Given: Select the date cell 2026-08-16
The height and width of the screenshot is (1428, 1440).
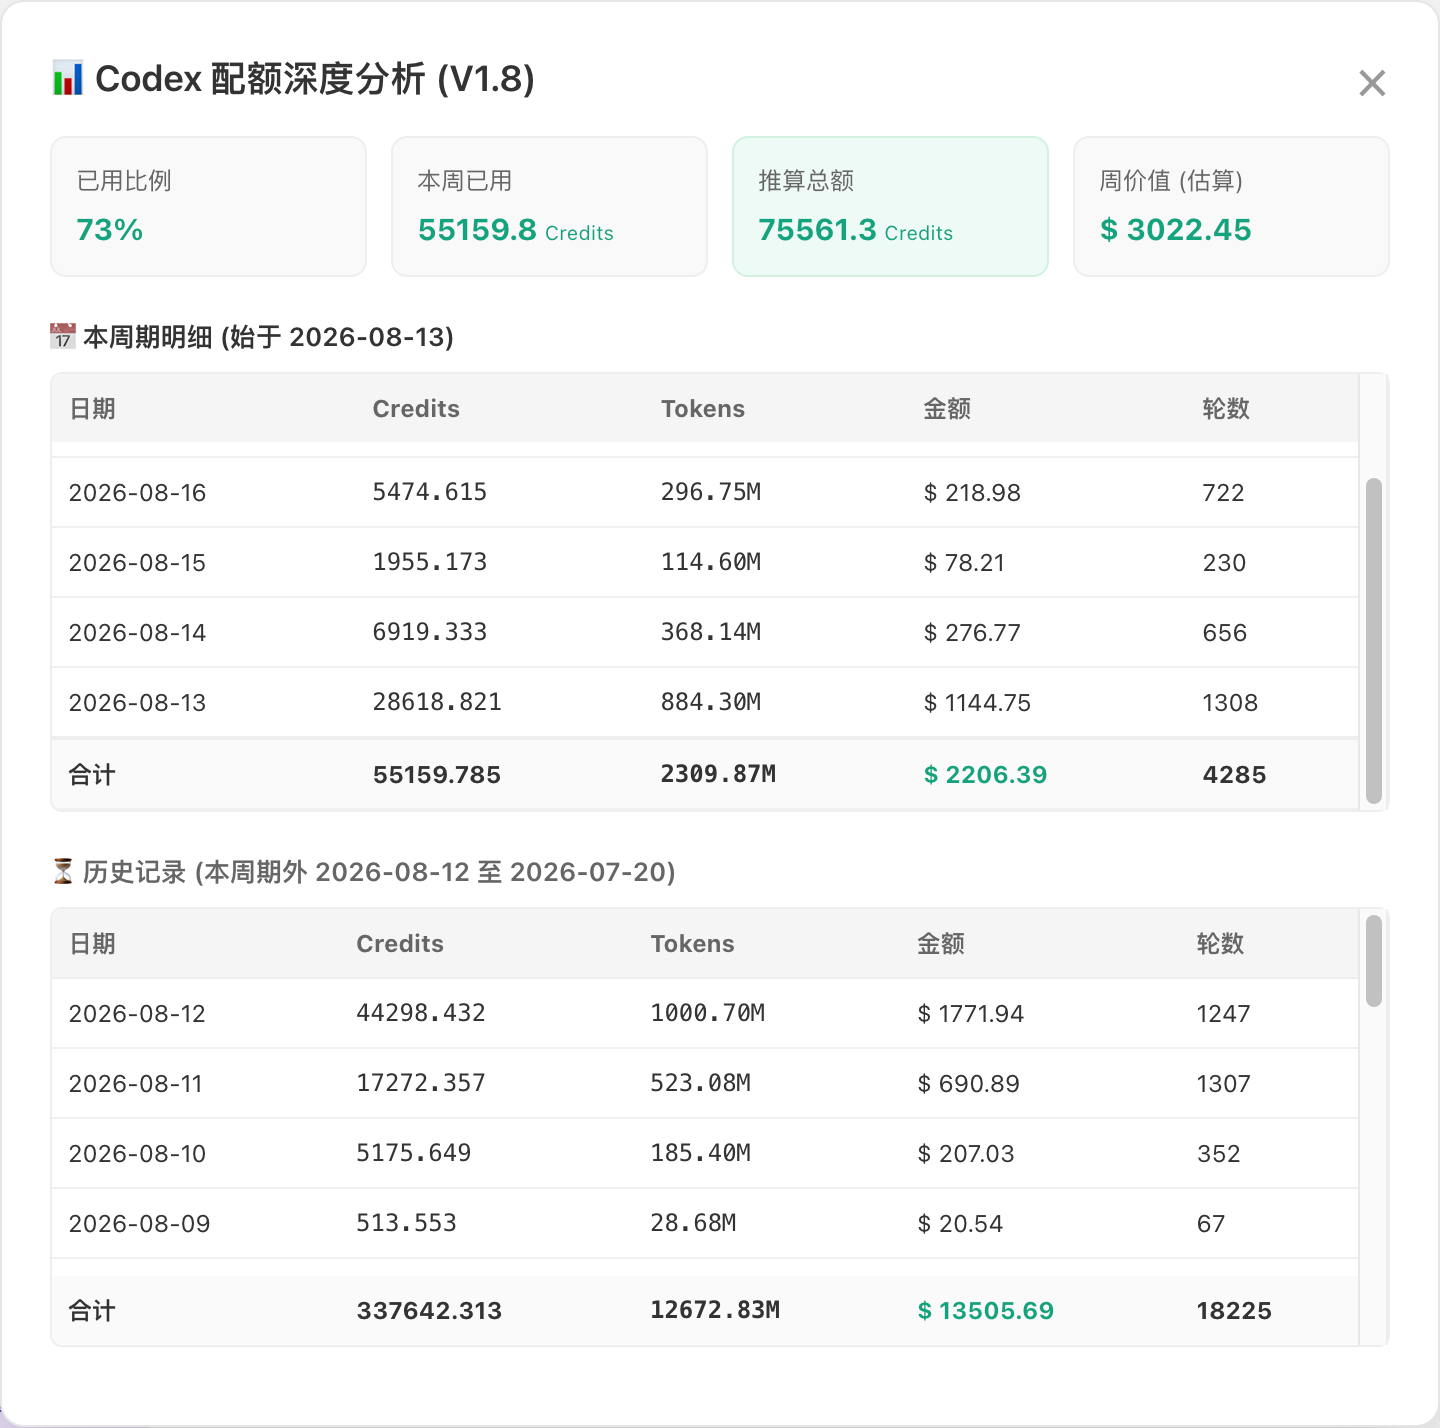Looking at the screenshot, I should pos(137,493).
